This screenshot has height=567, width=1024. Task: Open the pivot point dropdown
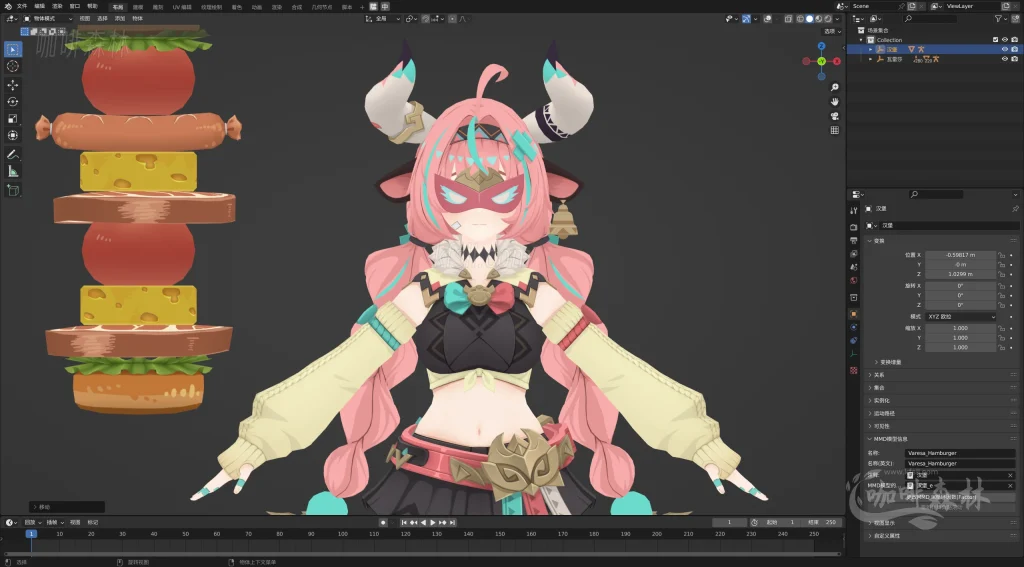[411, 19]
